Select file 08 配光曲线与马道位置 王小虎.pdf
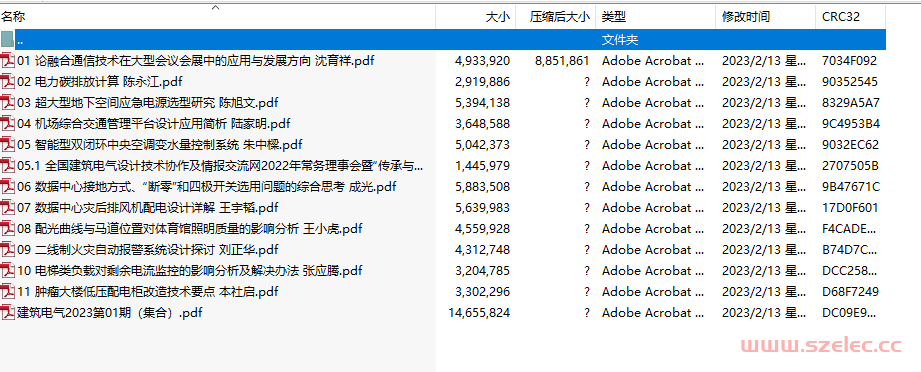This screenshot has height=372, width=921. (190, 229)
